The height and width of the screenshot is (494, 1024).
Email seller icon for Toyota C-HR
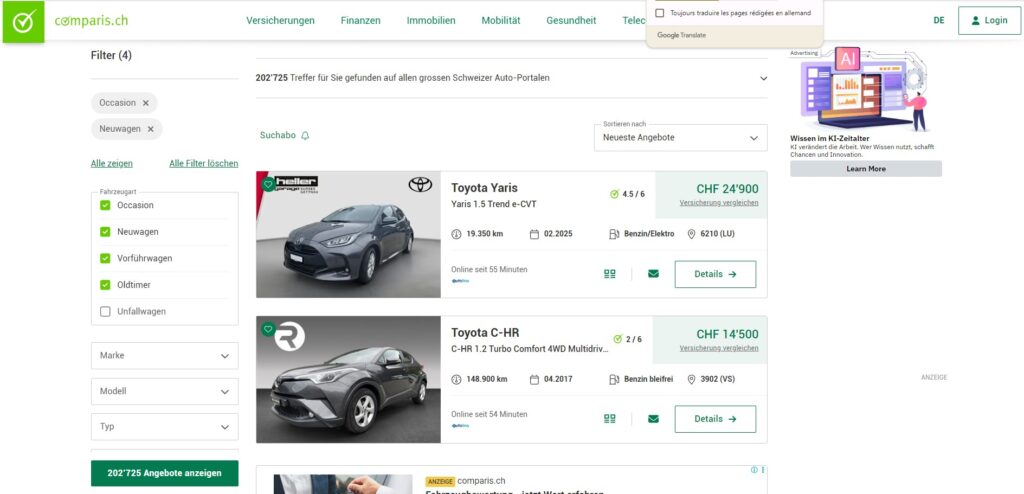tap(653, 419)
